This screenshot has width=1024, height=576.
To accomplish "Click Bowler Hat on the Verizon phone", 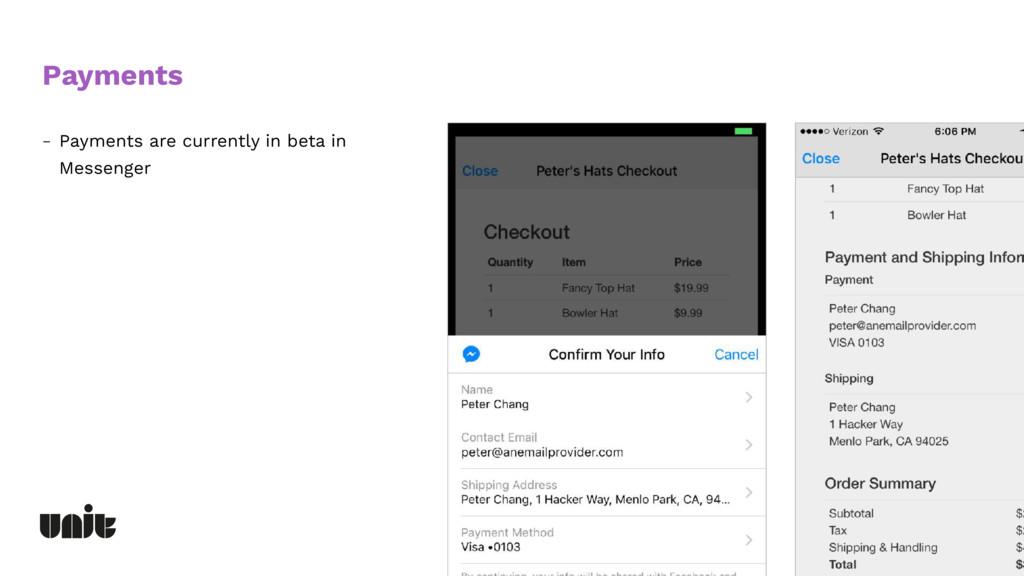I will 936,215.
